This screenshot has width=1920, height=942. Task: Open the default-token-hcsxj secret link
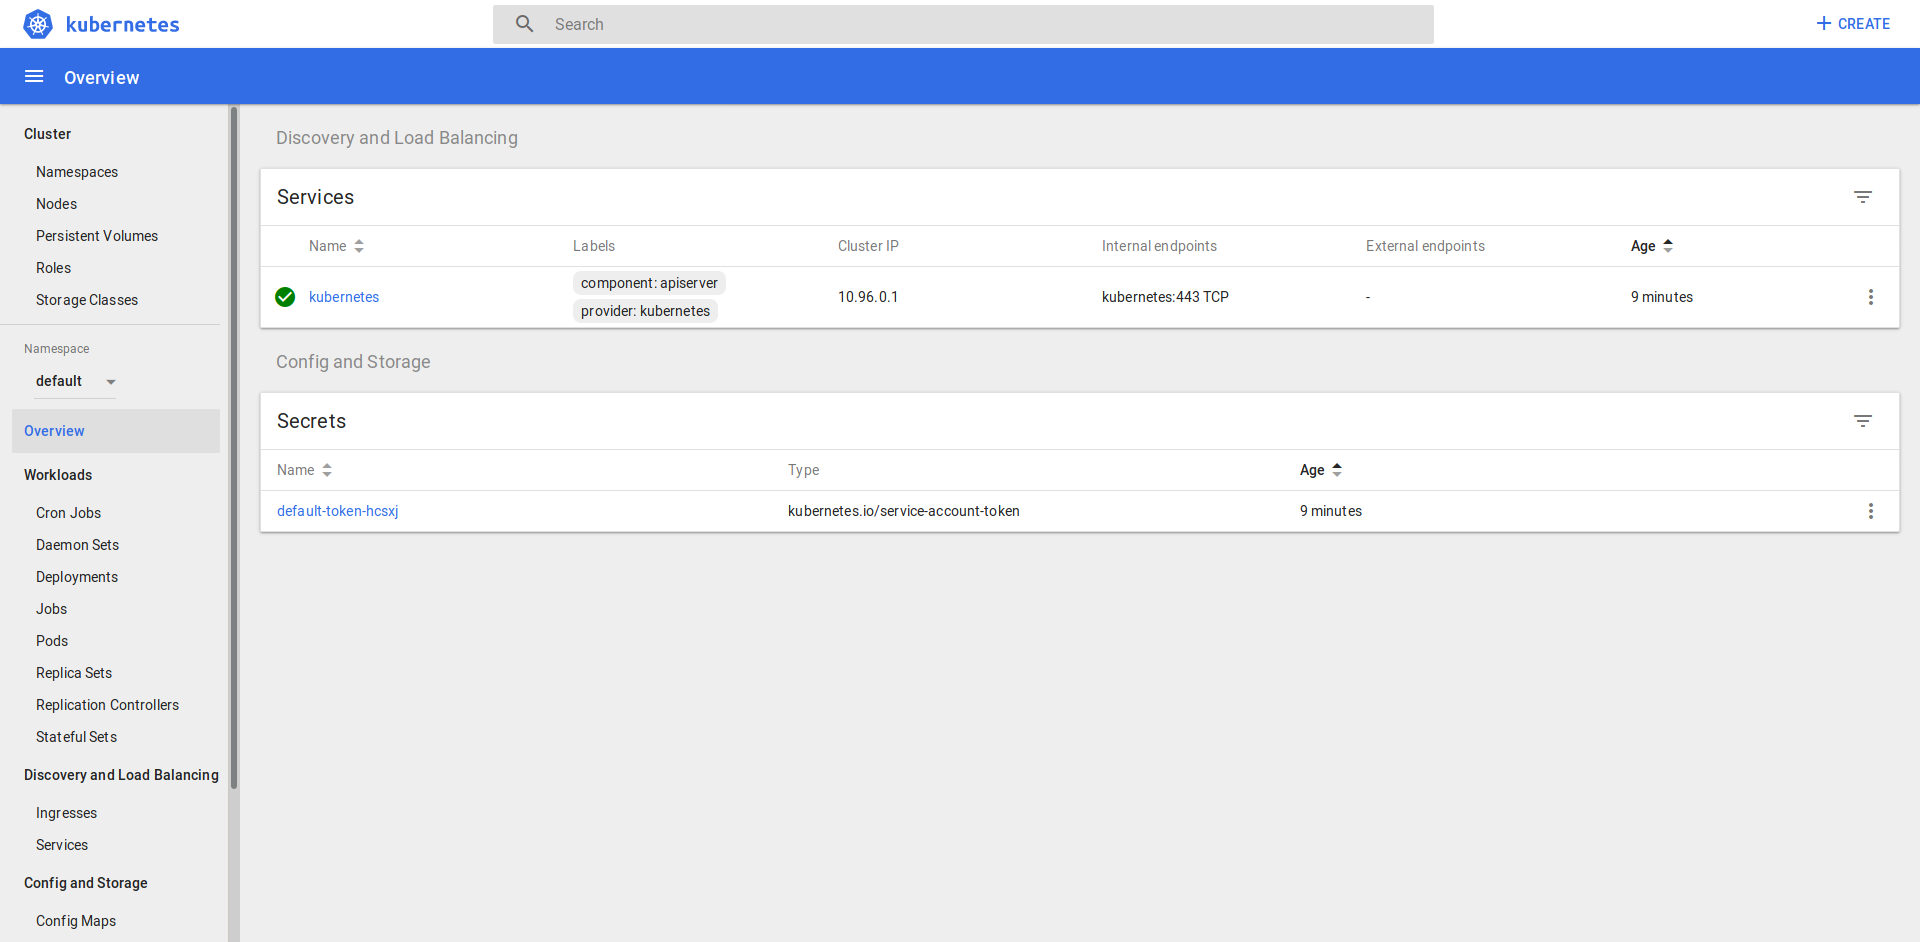338,511
